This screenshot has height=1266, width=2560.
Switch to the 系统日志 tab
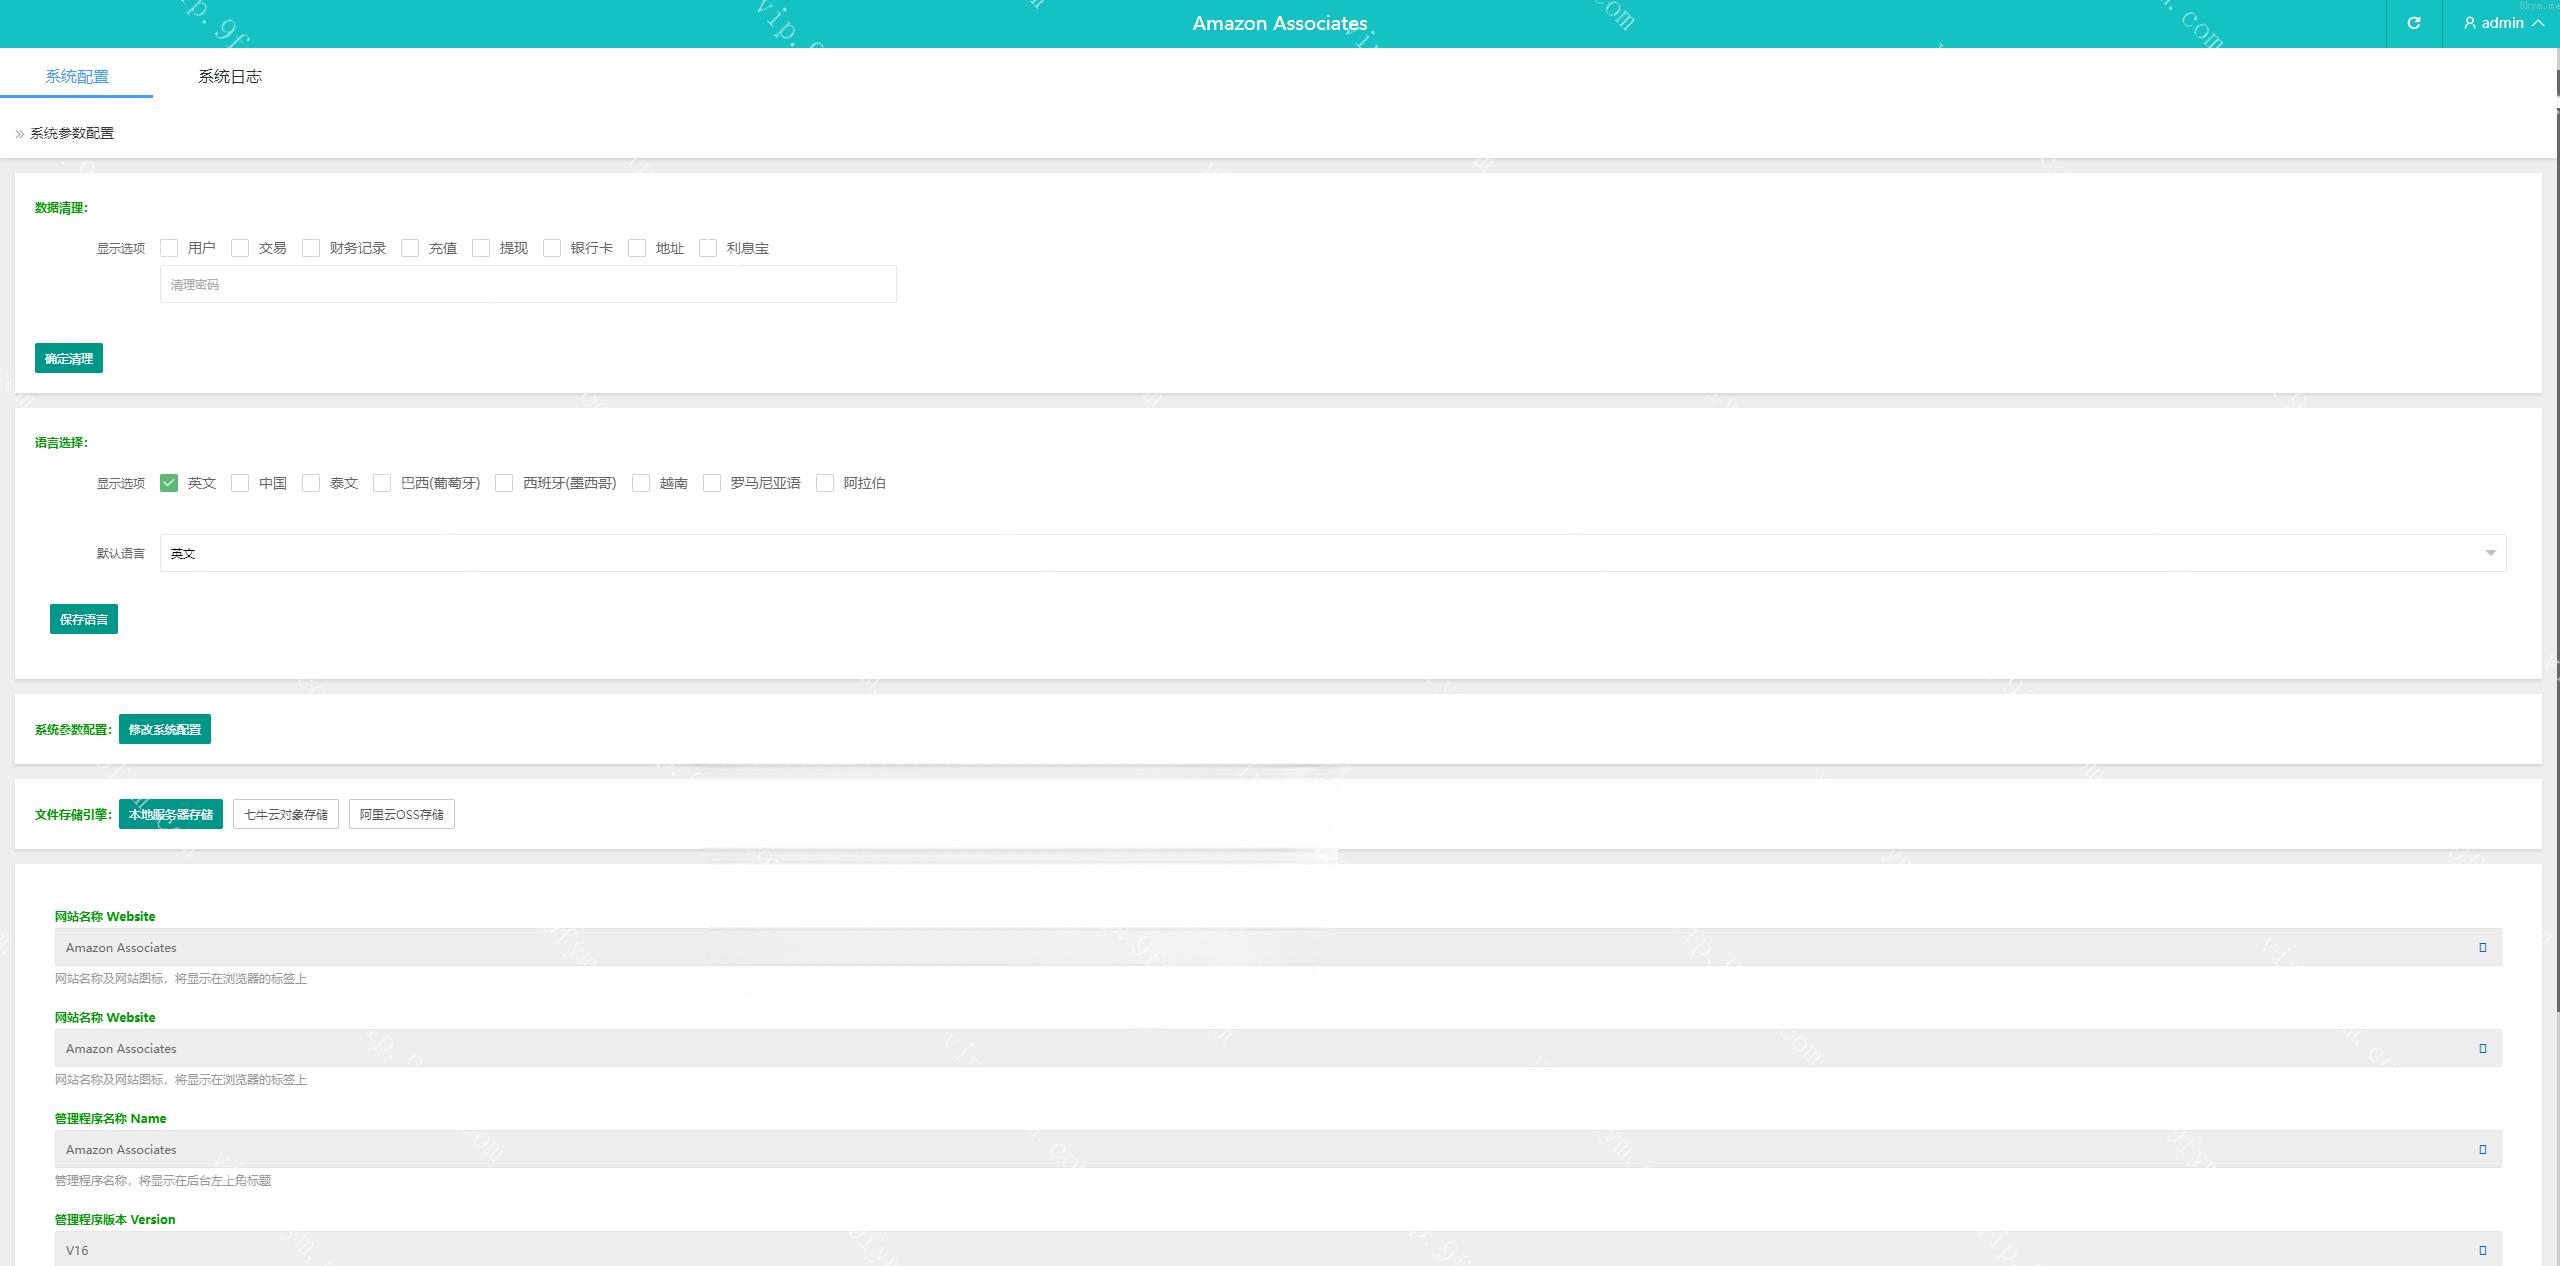point(229,76)
